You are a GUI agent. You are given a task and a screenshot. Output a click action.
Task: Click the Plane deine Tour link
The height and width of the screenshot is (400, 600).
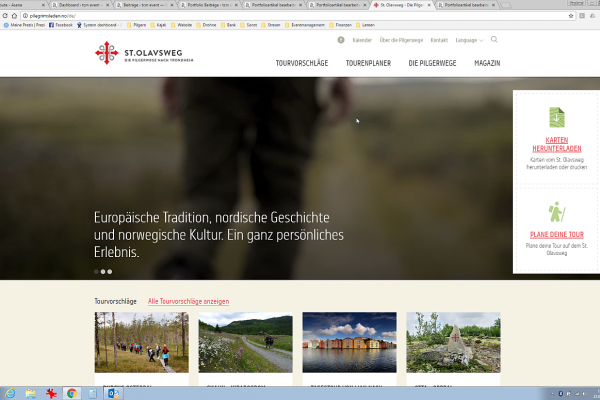click(557, 234)
